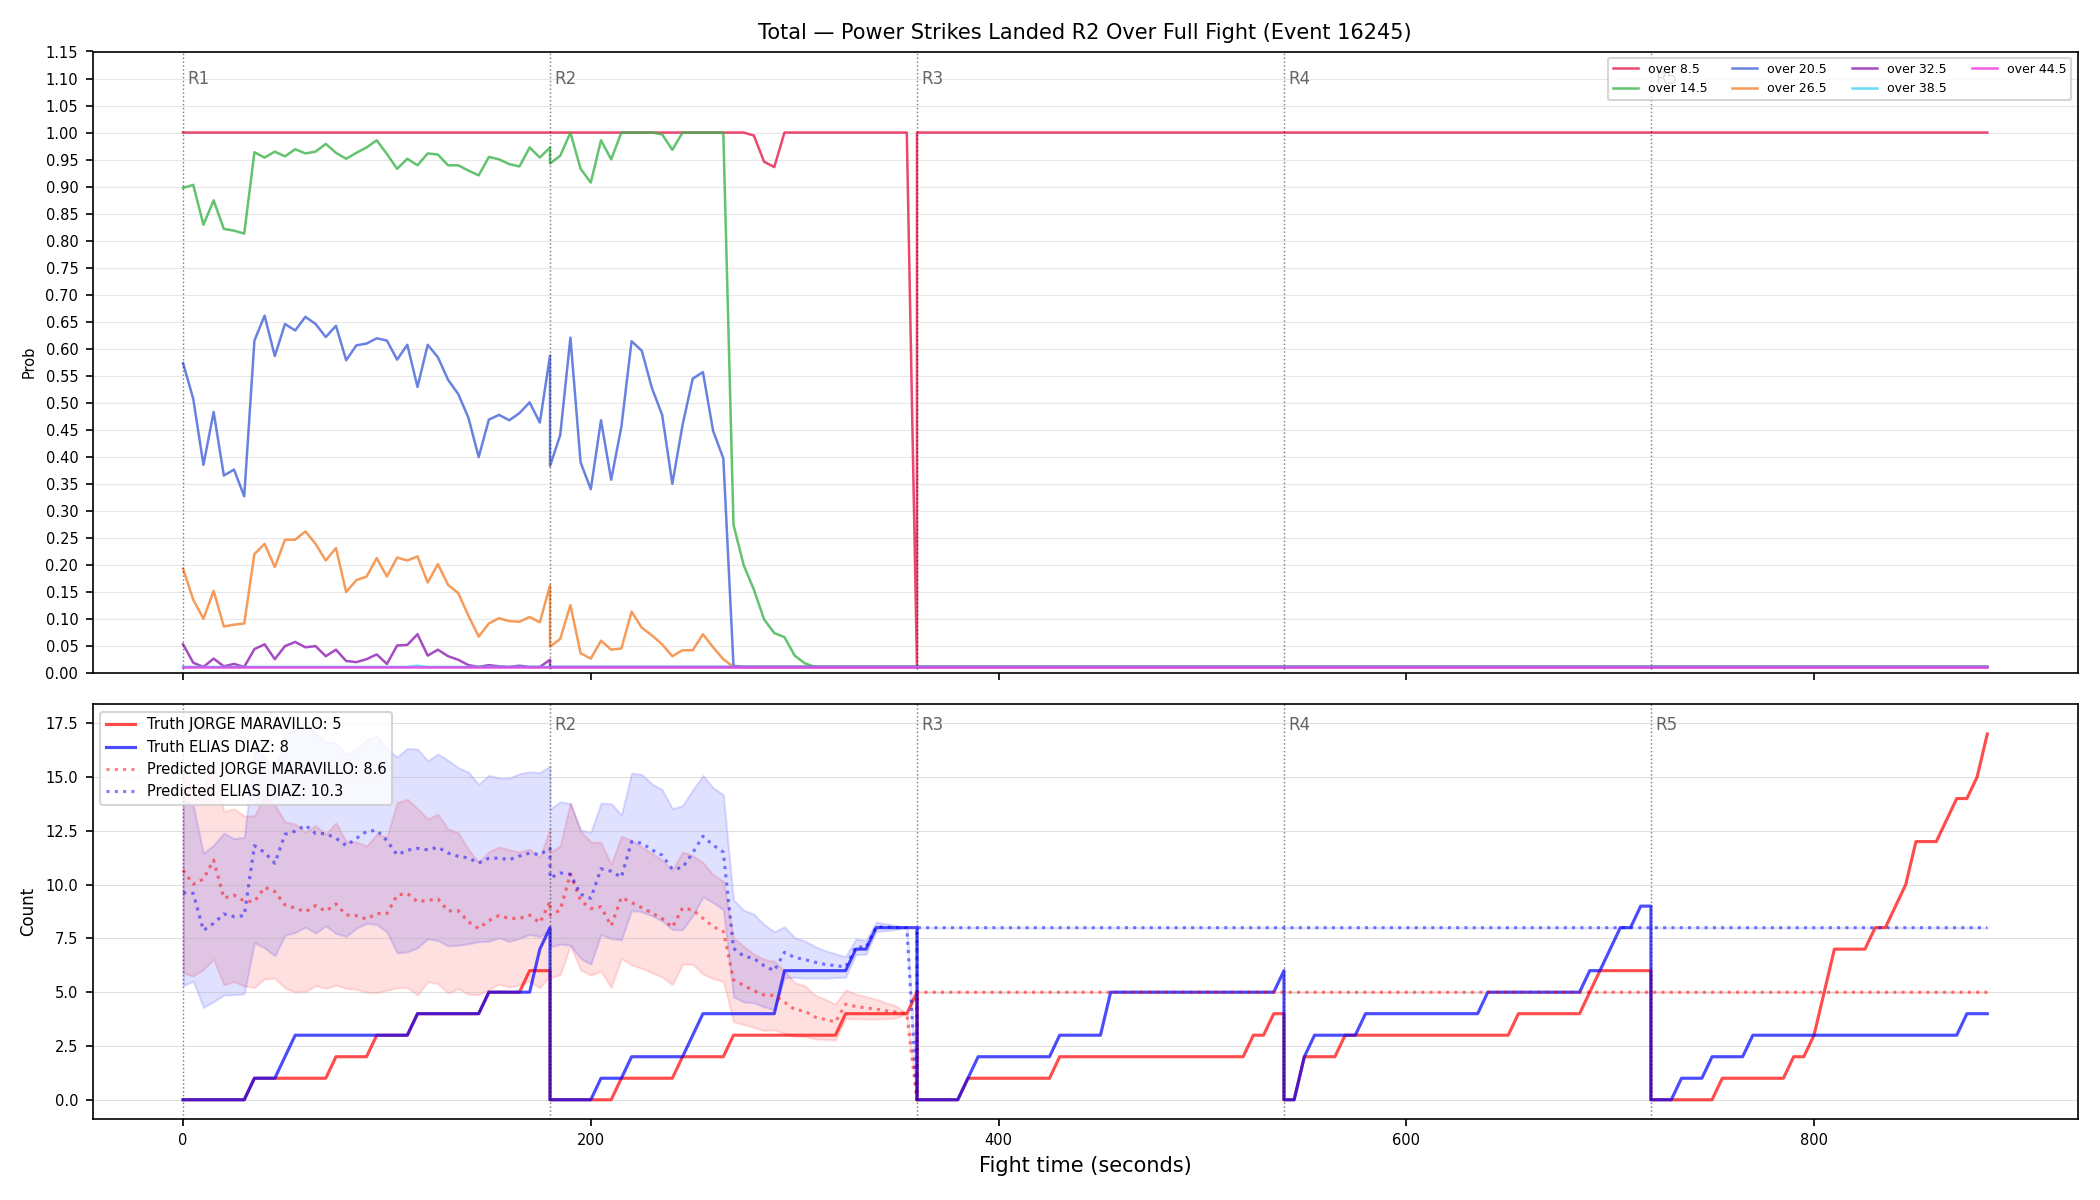Click the '15.0' tick on Count axis

click(x=65, y=777)
